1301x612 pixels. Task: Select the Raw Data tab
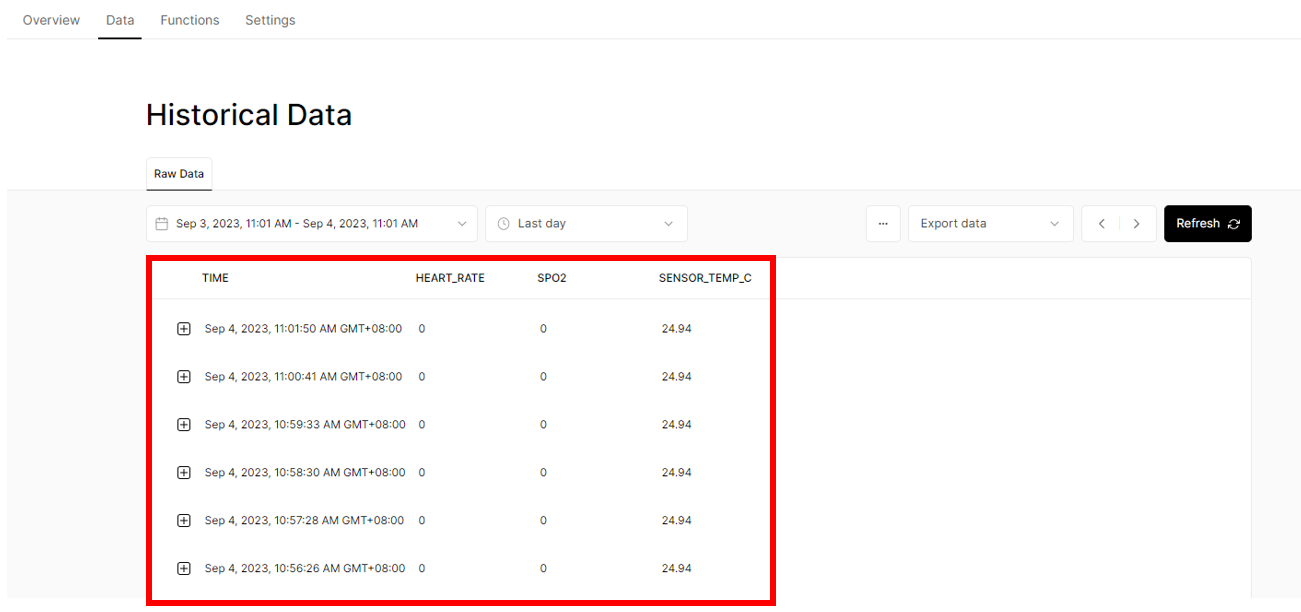(x=179, y=174)
